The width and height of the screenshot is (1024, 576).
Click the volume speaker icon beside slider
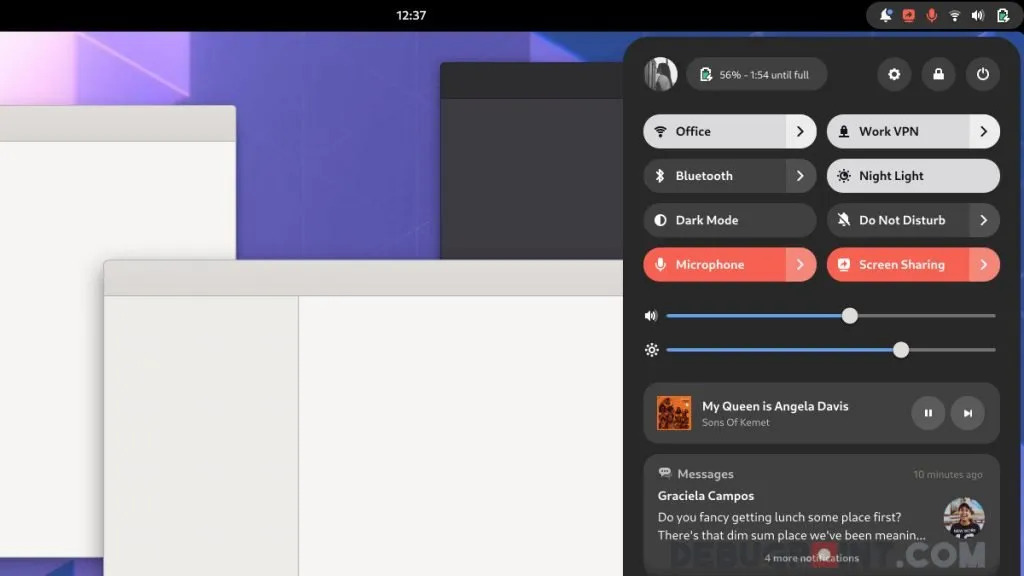pos(652,316)
